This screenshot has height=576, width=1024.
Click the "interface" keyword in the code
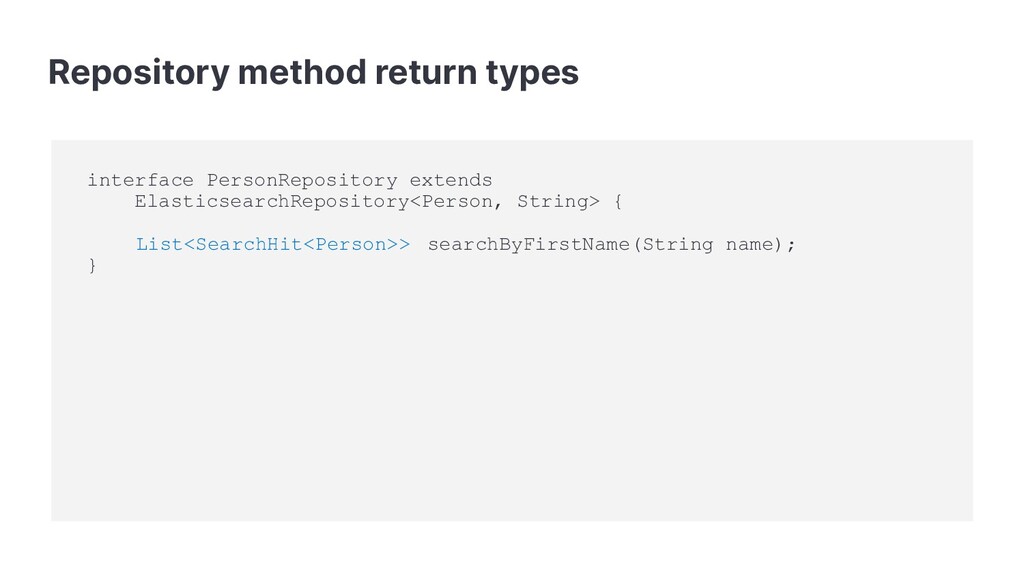click(x=140, y=180)
